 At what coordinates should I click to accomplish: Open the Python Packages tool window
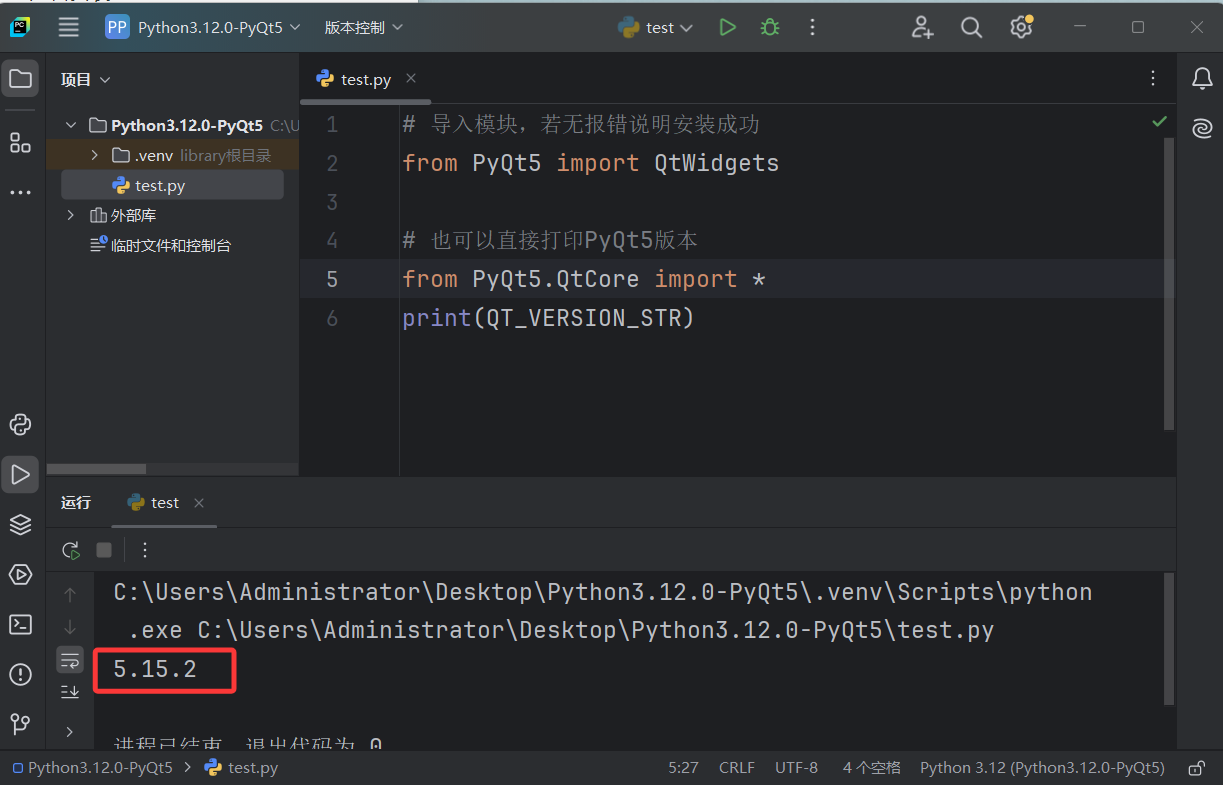[x=20, y=524]
